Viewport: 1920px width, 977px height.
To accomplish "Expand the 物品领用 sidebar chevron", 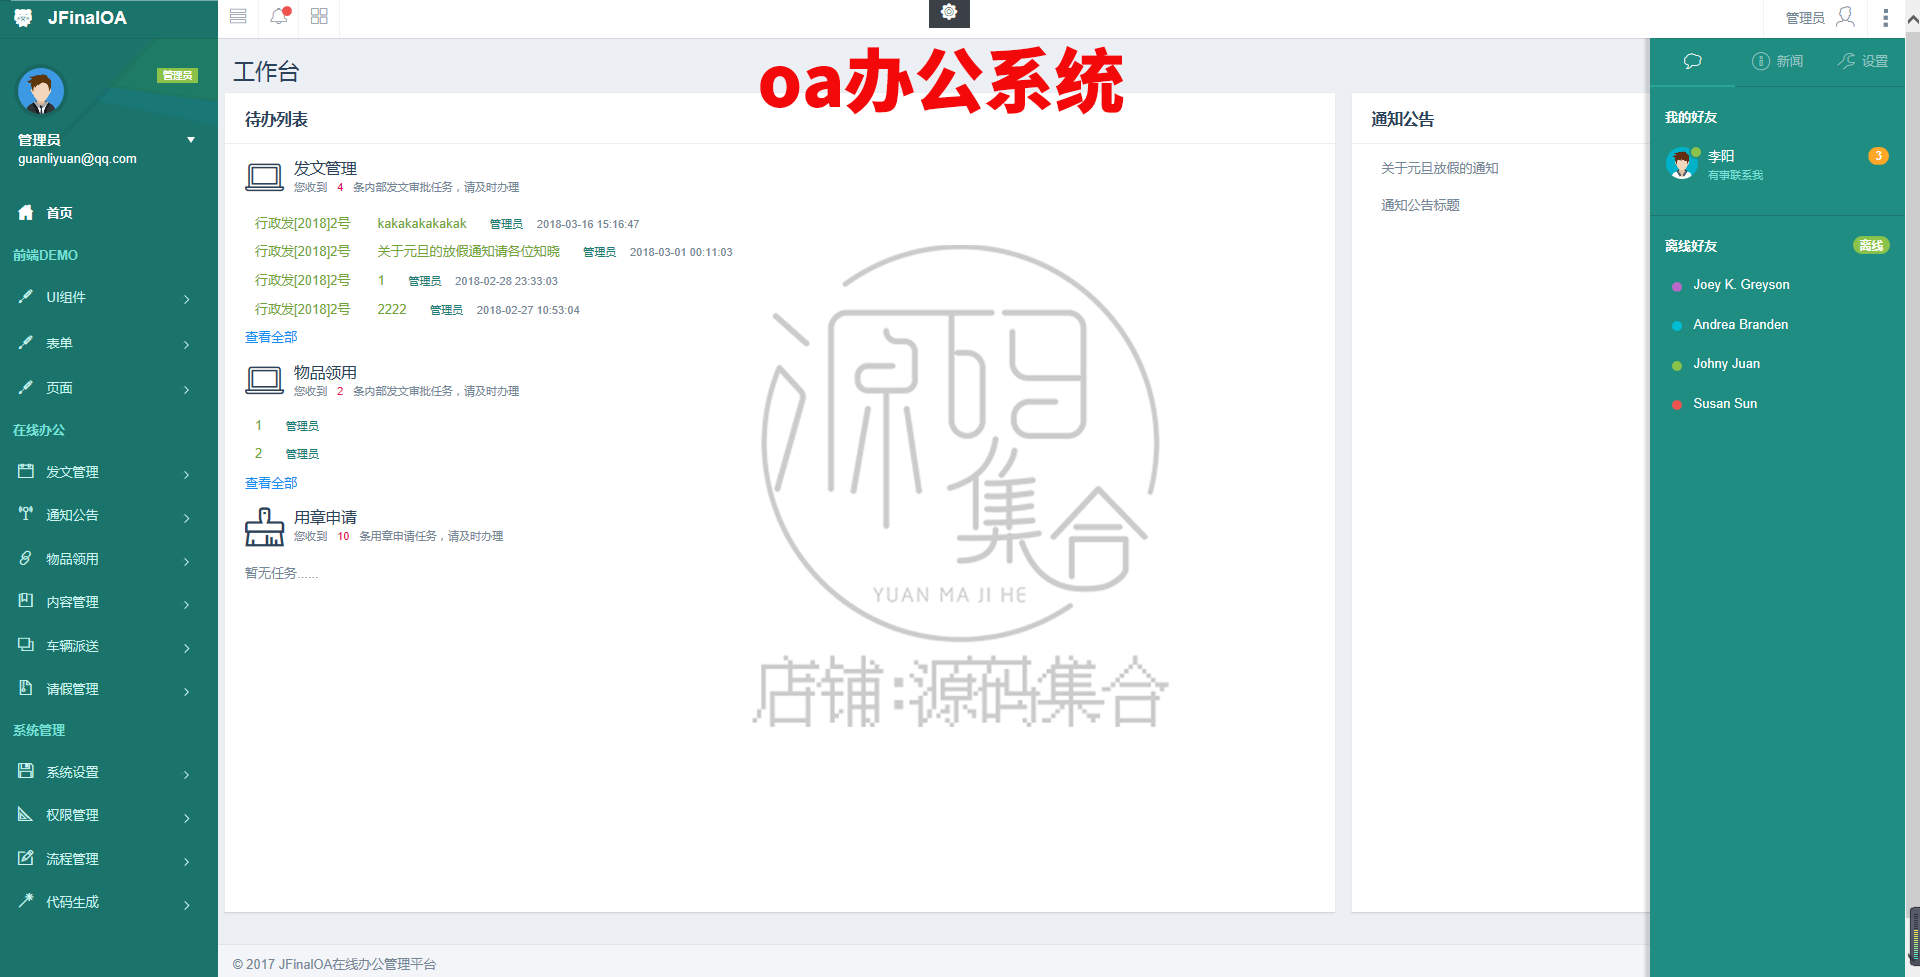I will click(x=187, y=561).
